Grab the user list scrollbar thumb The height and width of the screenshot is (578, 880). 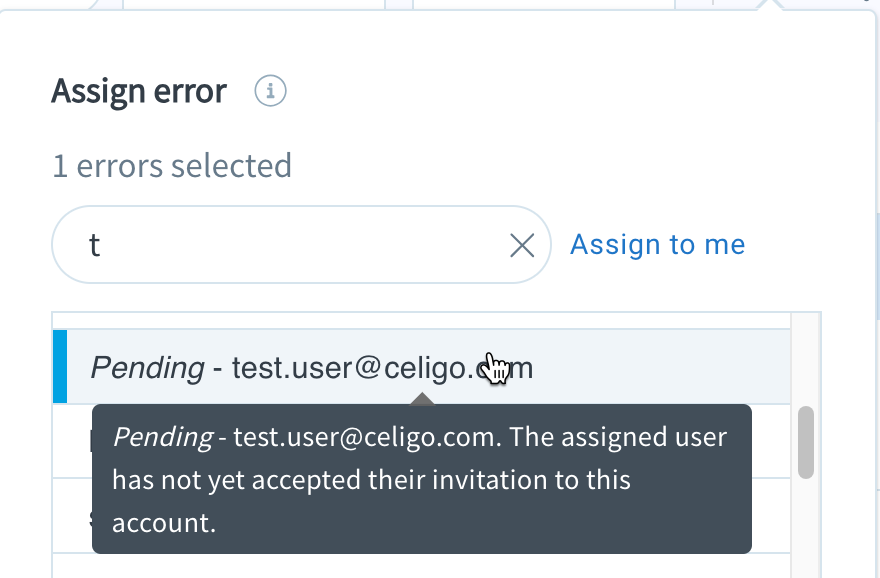[x=806, y=442]
